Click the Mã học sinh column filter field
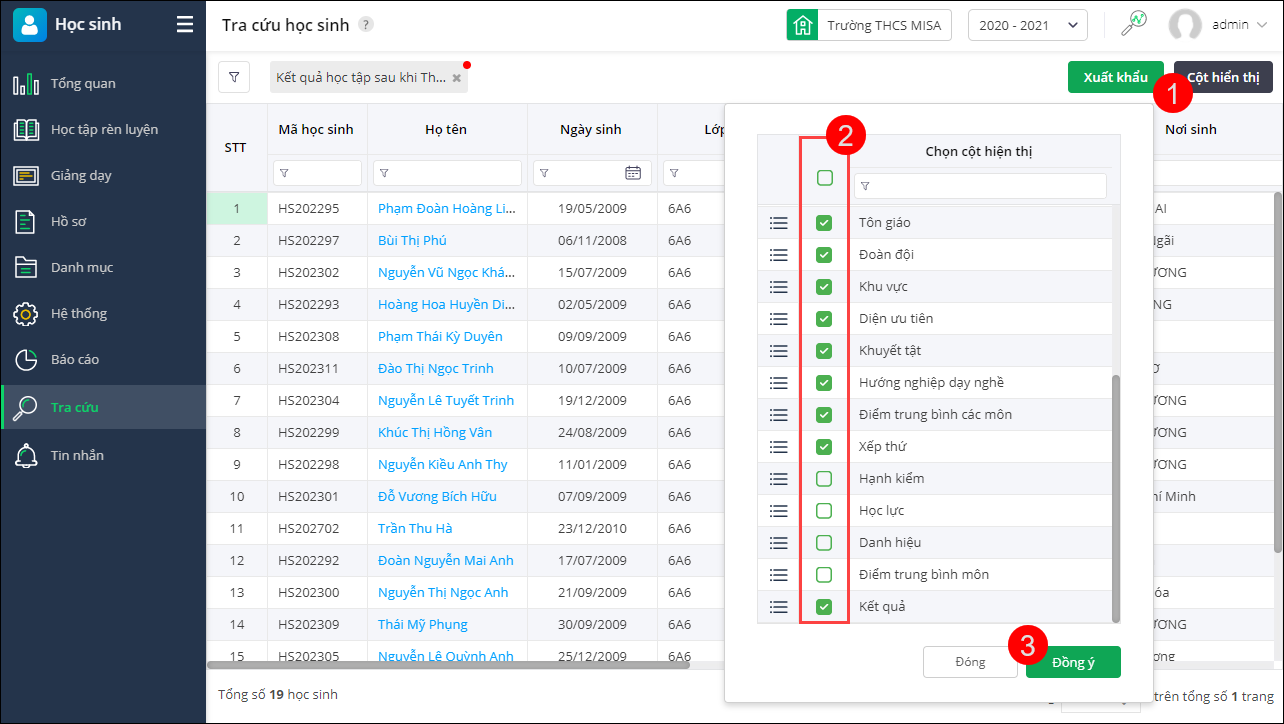The height and width of the screenshot is (724, 1284). (x=317, y=173)
